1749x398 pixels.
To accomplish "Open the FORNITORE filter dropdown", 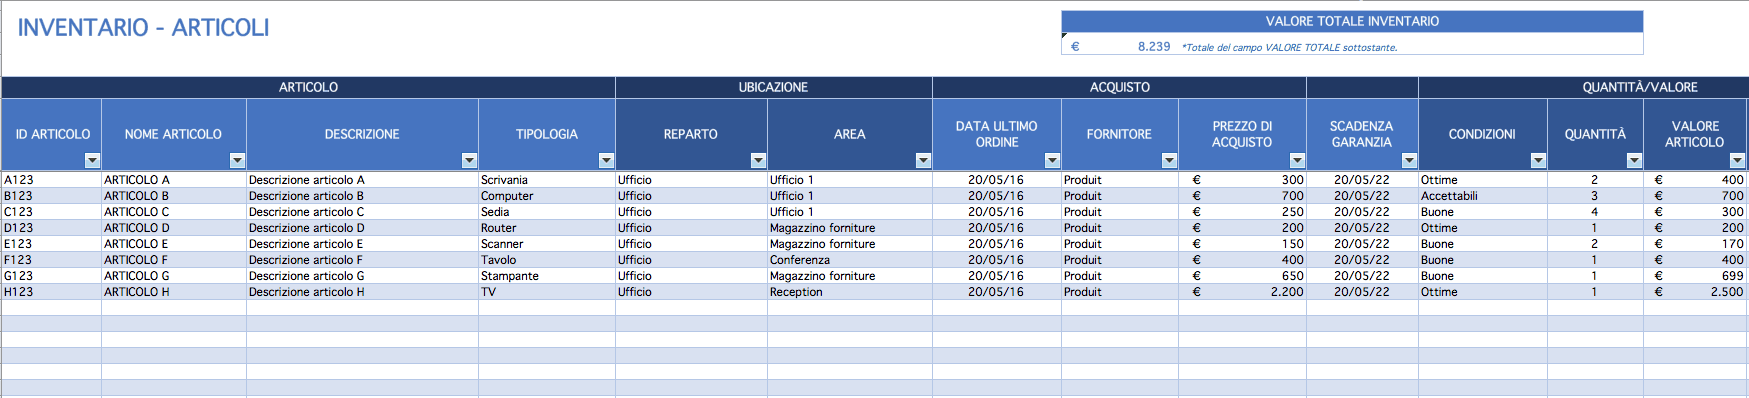I will click(1169, 160).
